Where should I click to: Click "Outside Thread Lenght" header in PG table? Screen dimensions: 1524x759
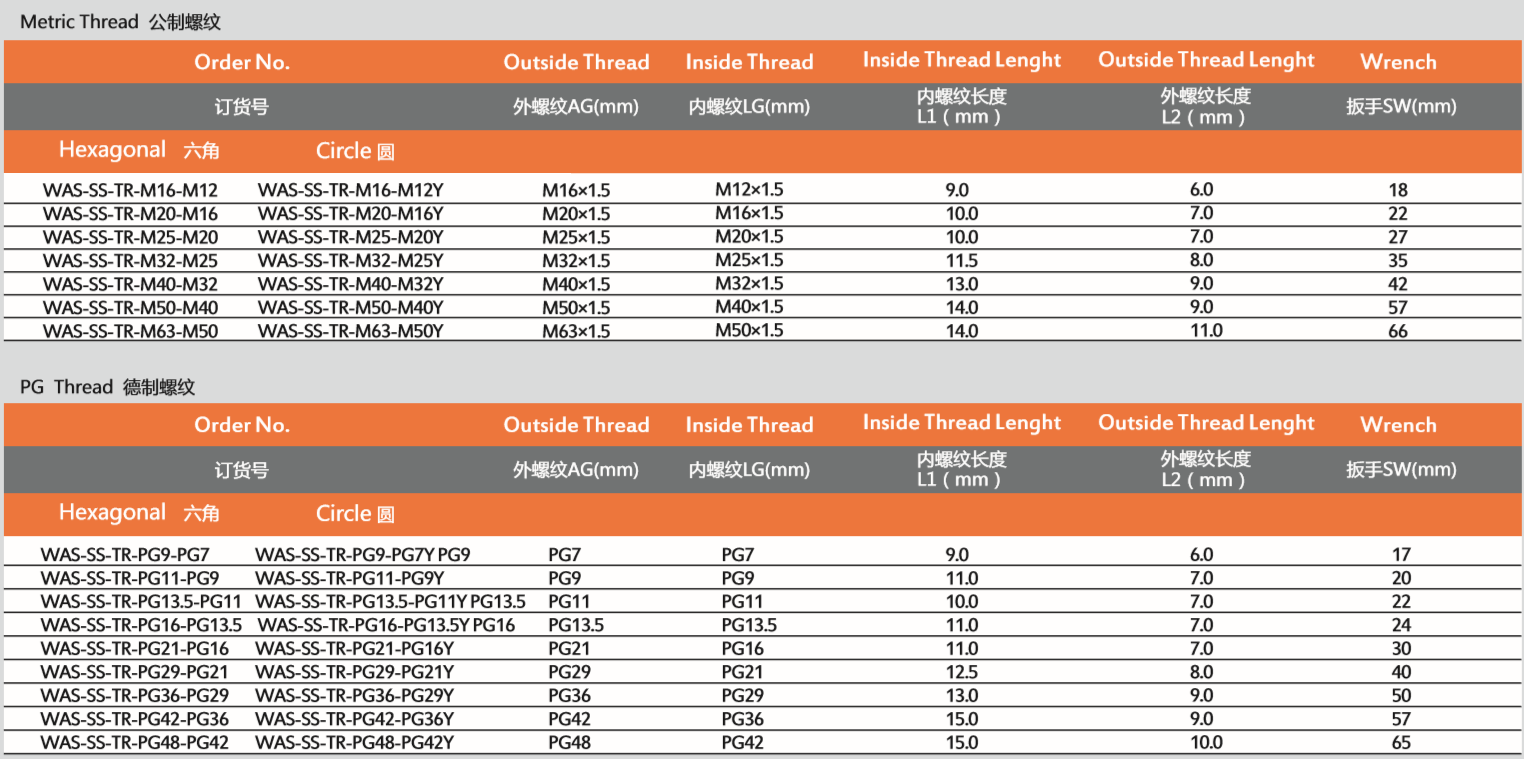[1206, 423]
